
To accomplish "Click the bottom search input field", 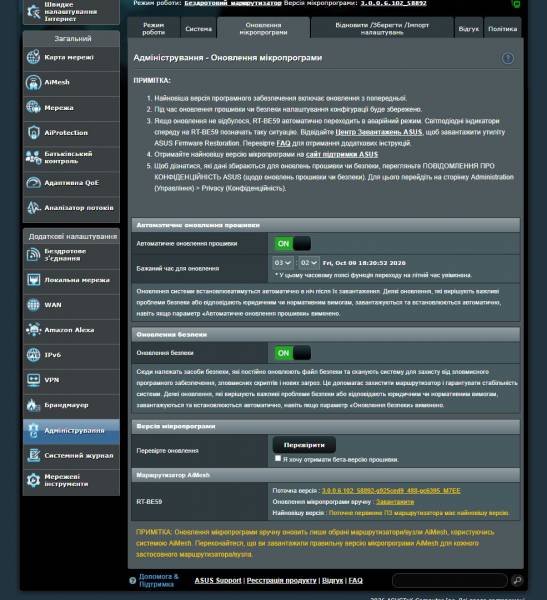I will 450,580.
